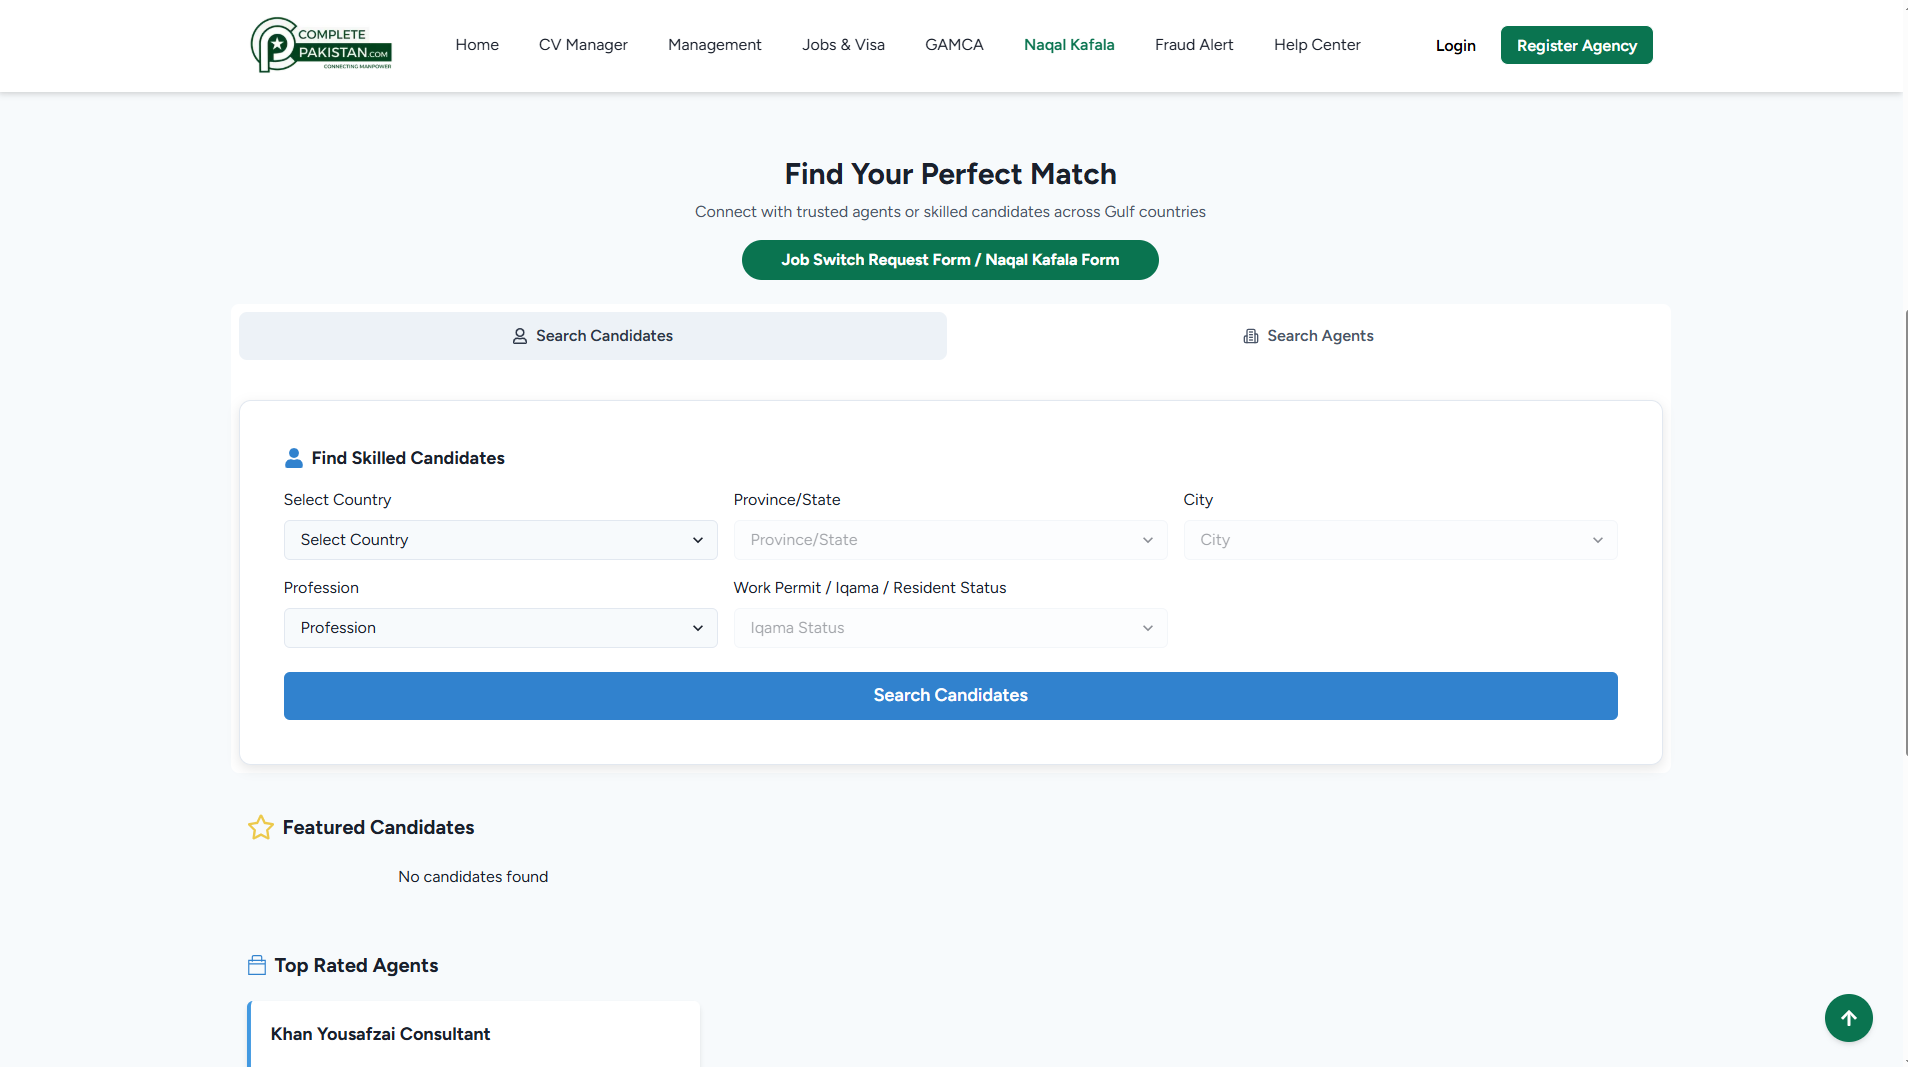Click the scroll-to-top arrow button
Screen dimensions: 1908x1067
pyautogui.click(x=1848, y=1018)
